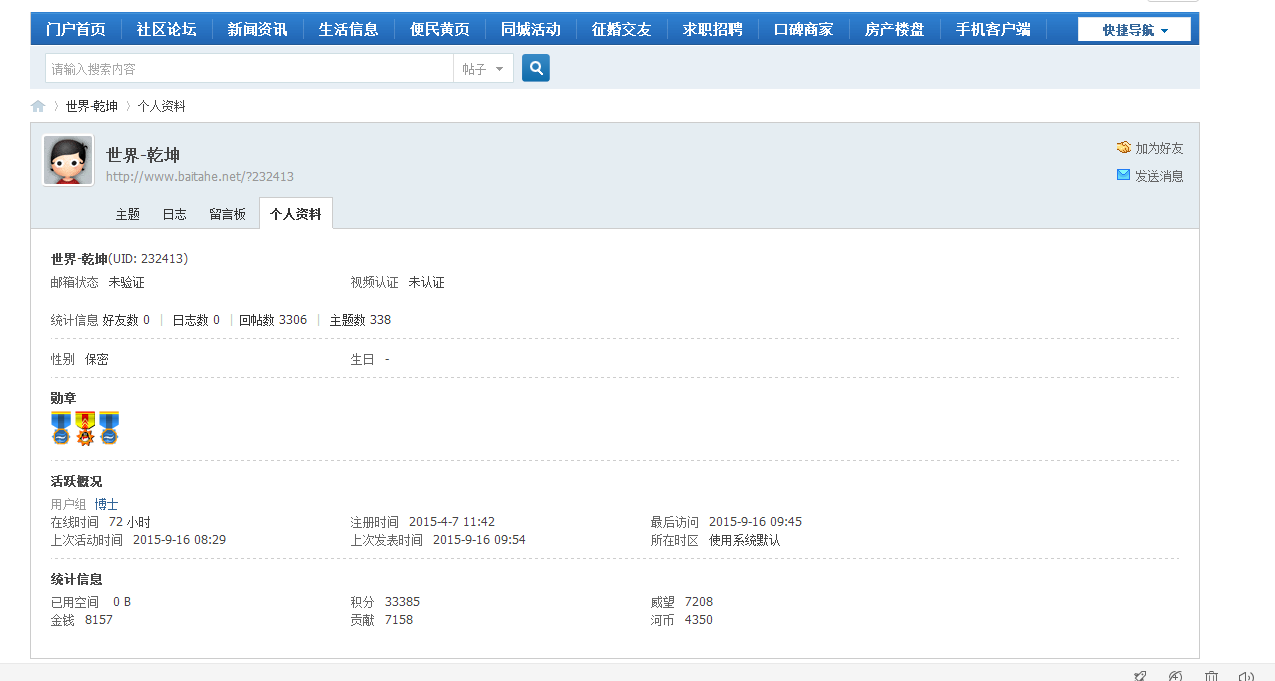Focus the 请输入搜索内容 search field
This screenshot has width=1275, height=681.
250,68
